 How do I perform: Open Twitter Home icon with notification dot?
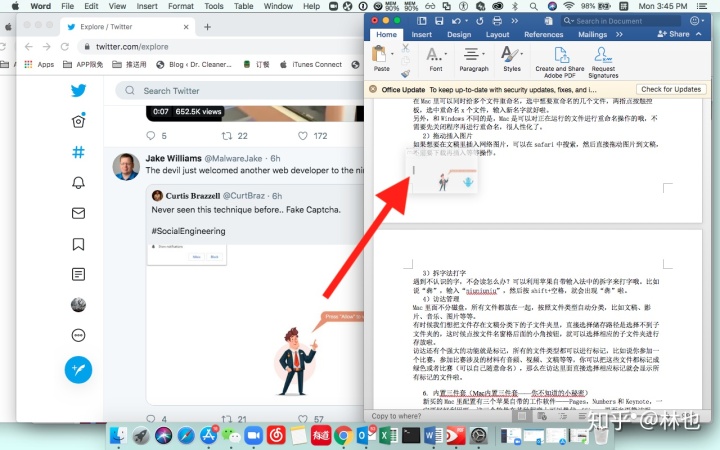[x=79, y=121]
